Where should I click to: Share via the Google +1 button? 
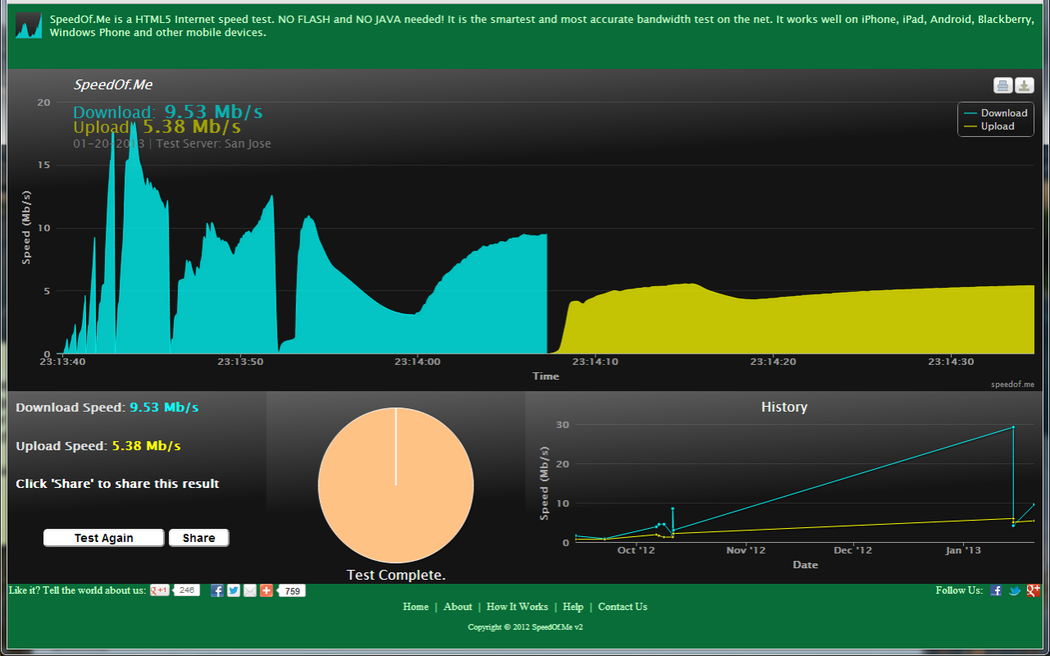[160, 591]
